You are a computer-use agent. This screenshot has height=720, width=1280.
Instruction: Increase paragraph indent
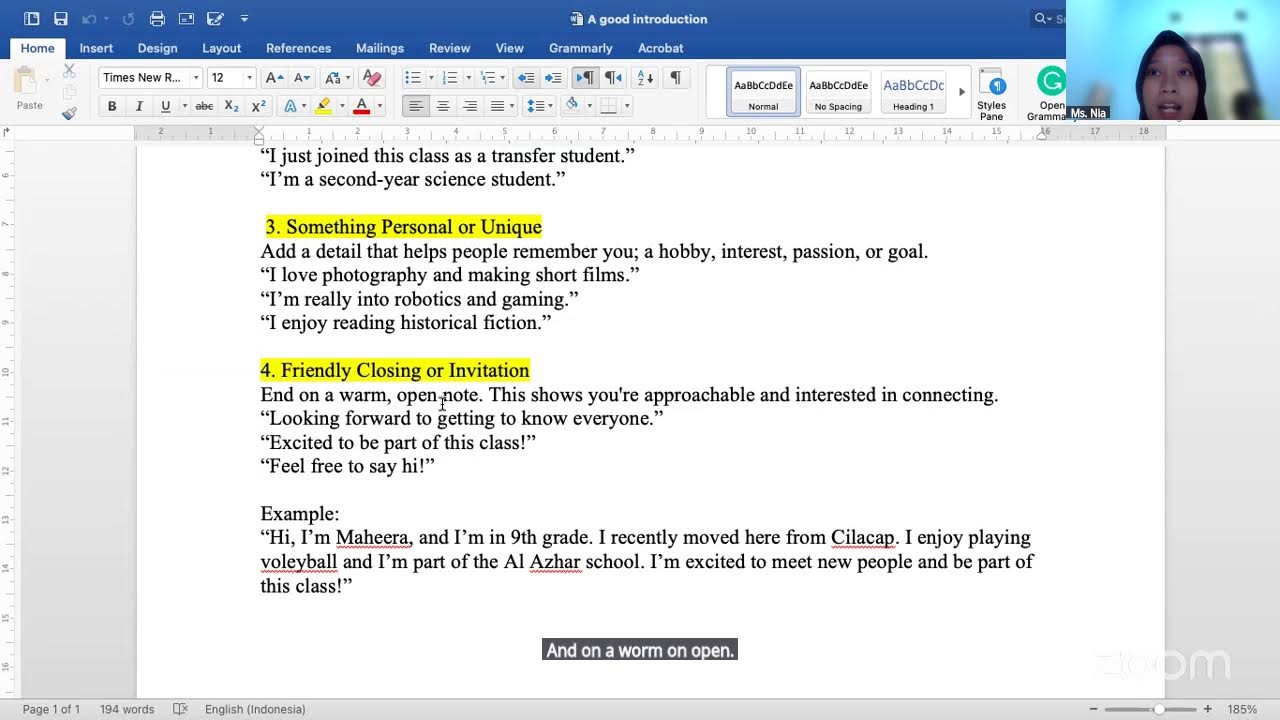[552, 77]
